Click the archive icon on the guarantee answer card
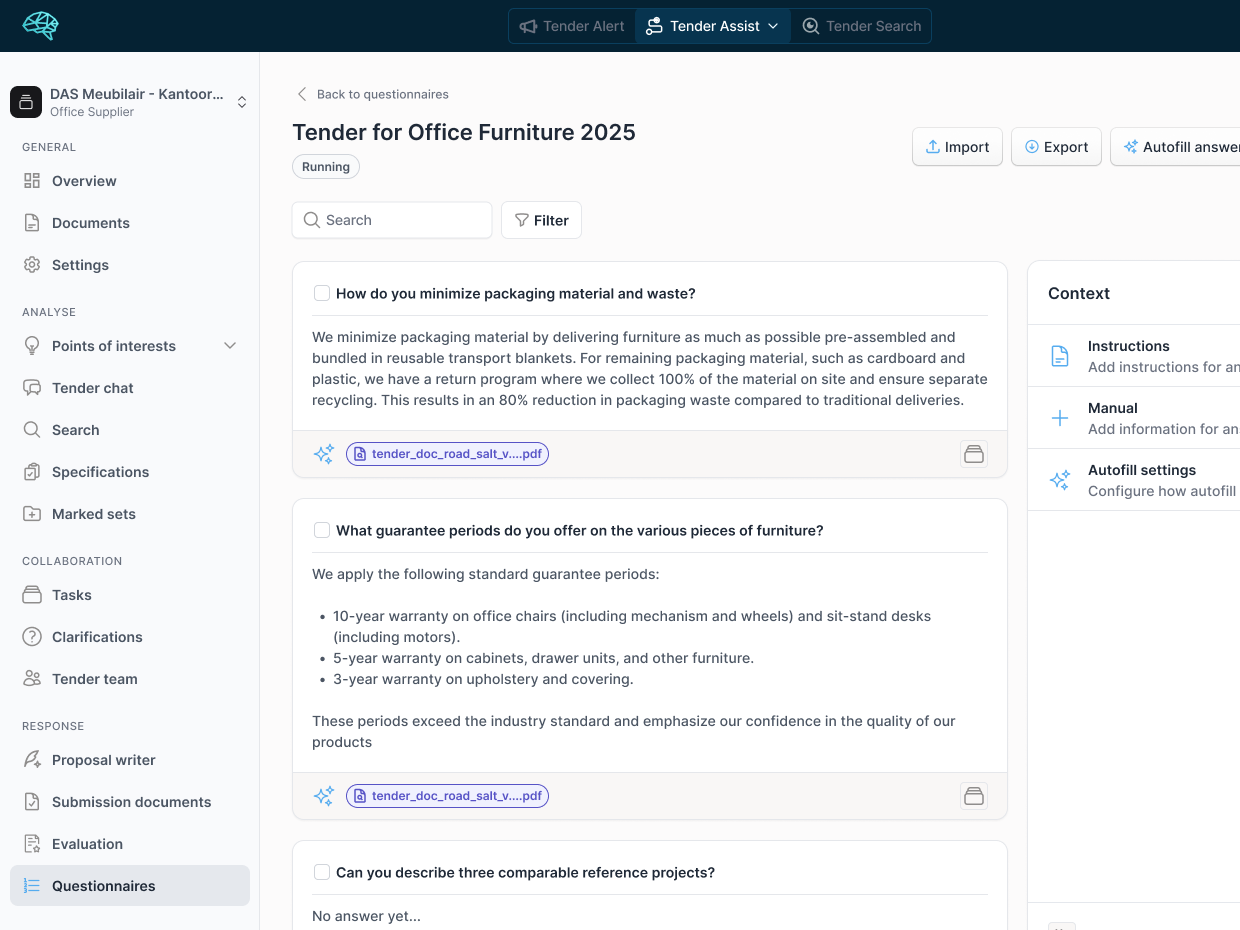 pyautogui.click(x=973, y=795)
